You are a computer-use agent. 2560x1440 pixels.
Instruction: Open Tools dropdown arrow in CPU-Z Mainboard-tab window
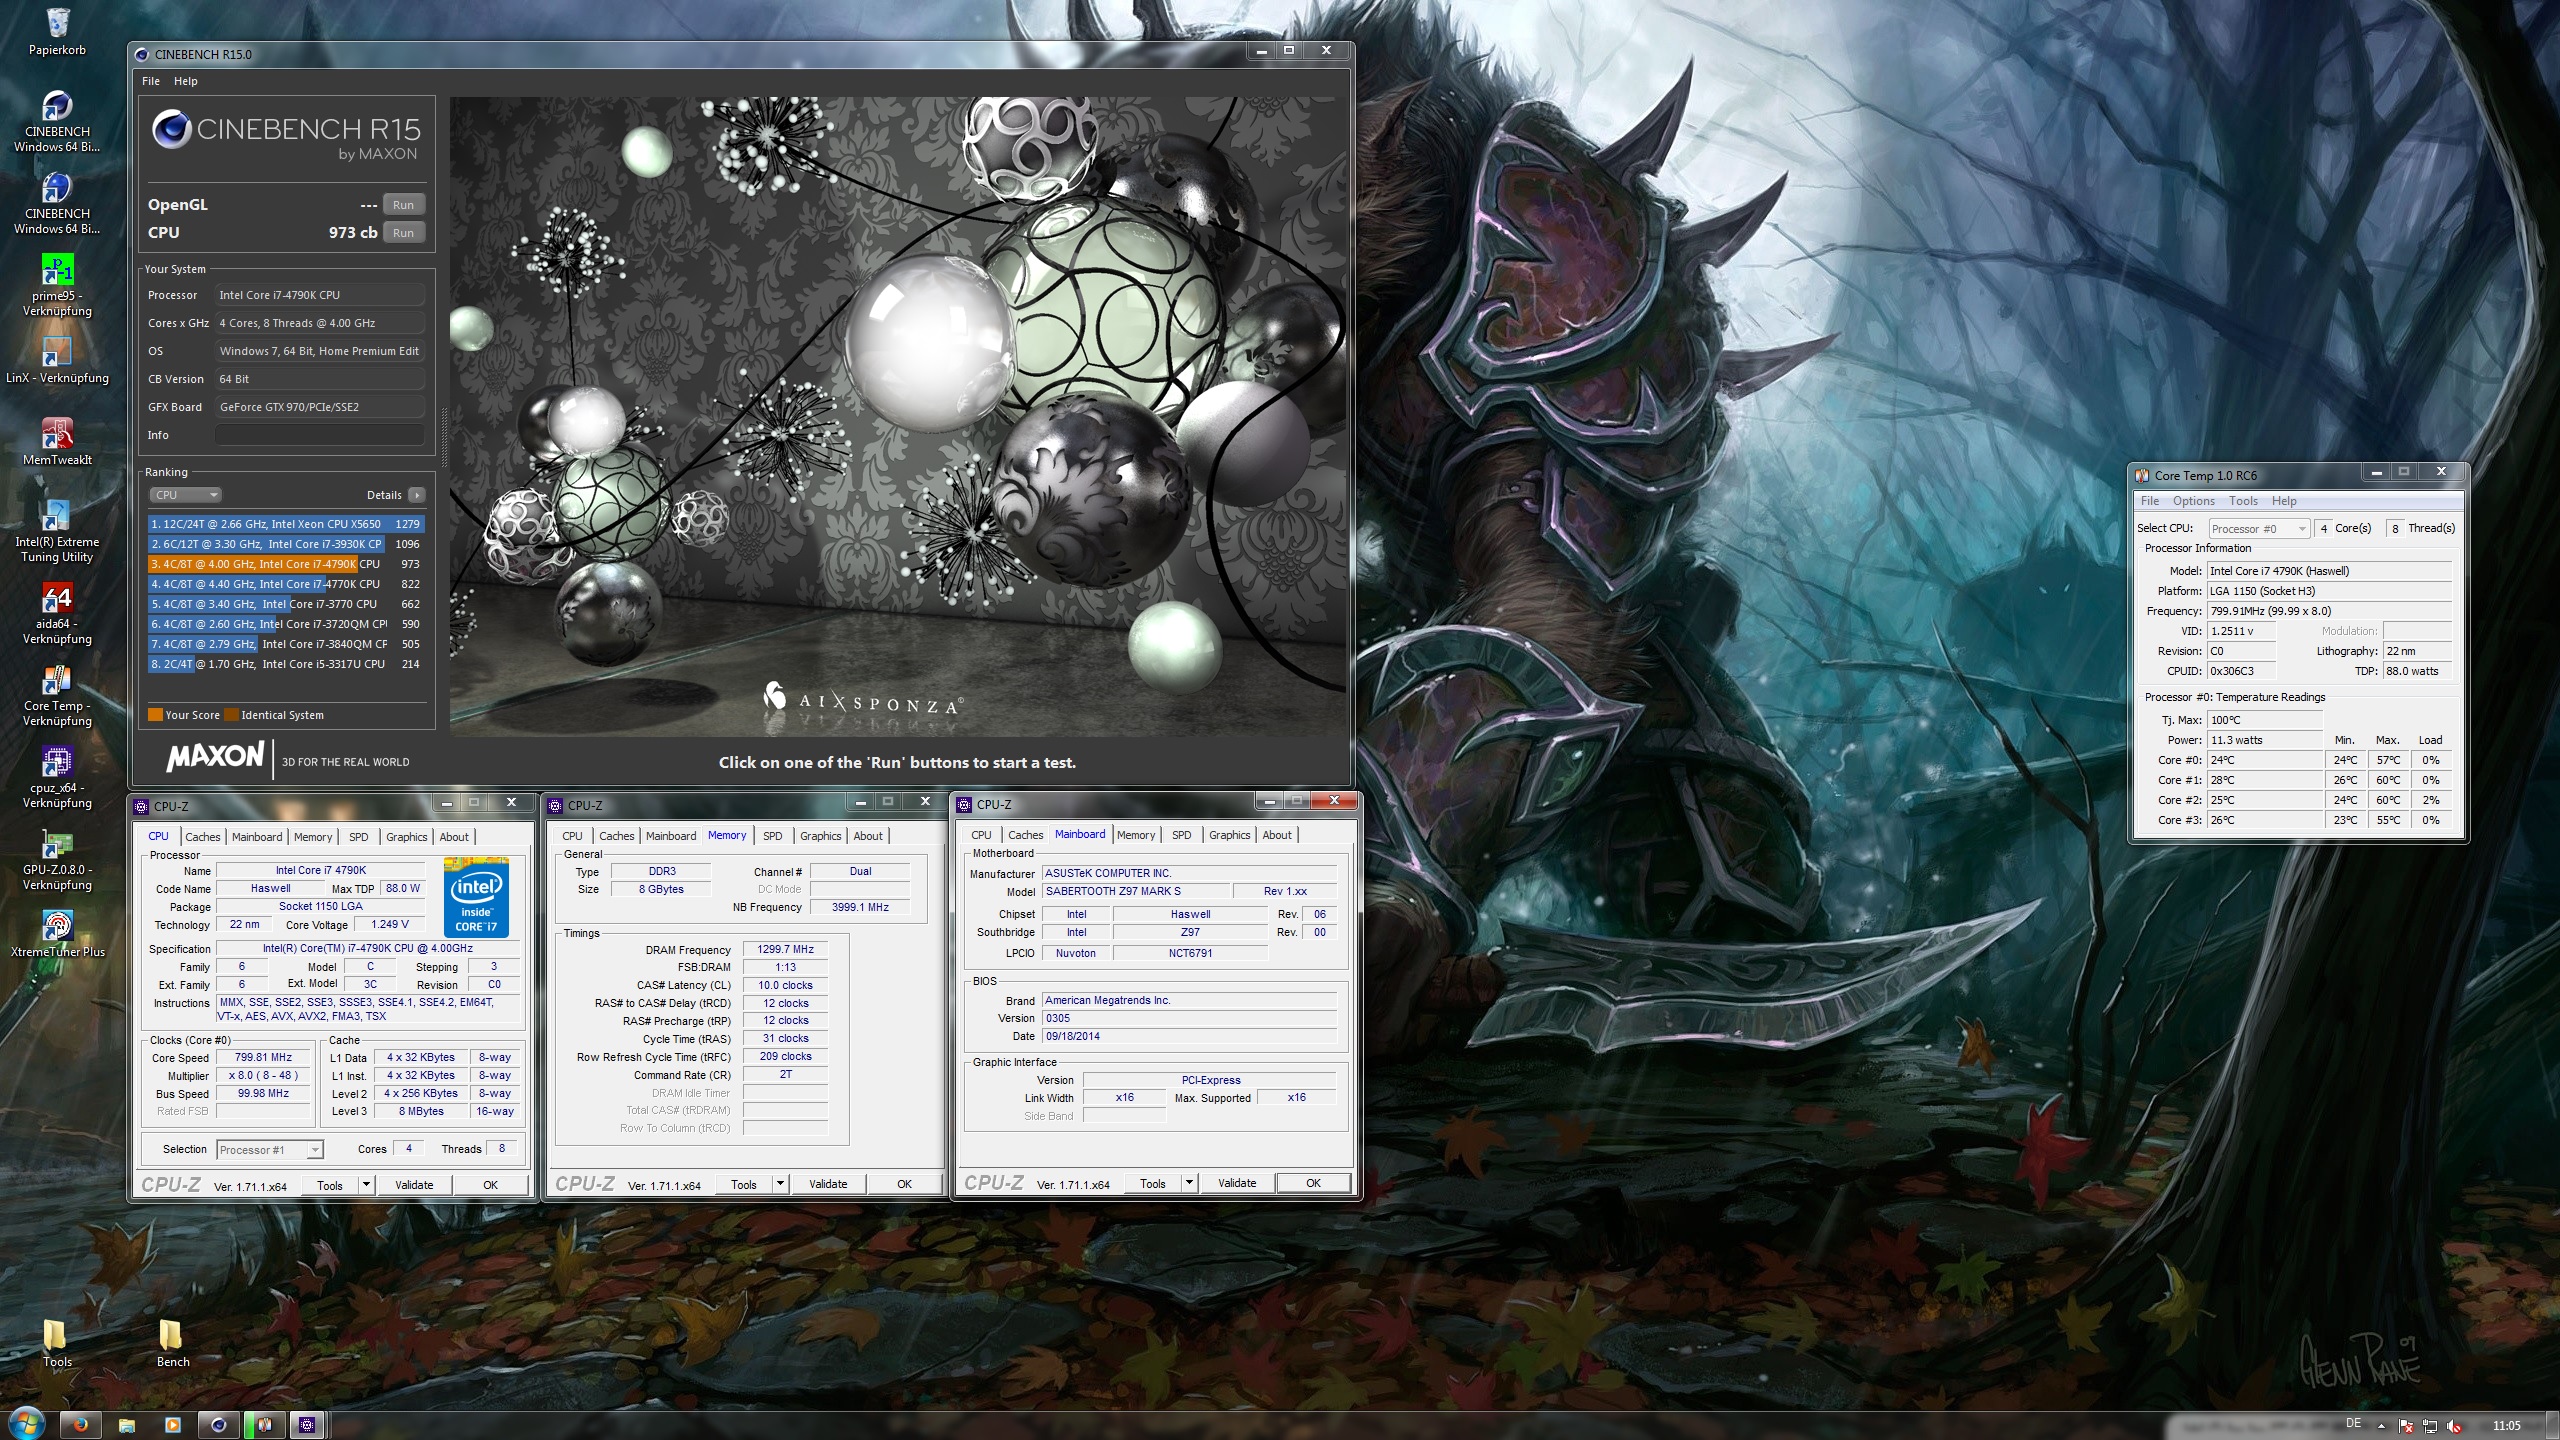[x=1189, y=1183]
